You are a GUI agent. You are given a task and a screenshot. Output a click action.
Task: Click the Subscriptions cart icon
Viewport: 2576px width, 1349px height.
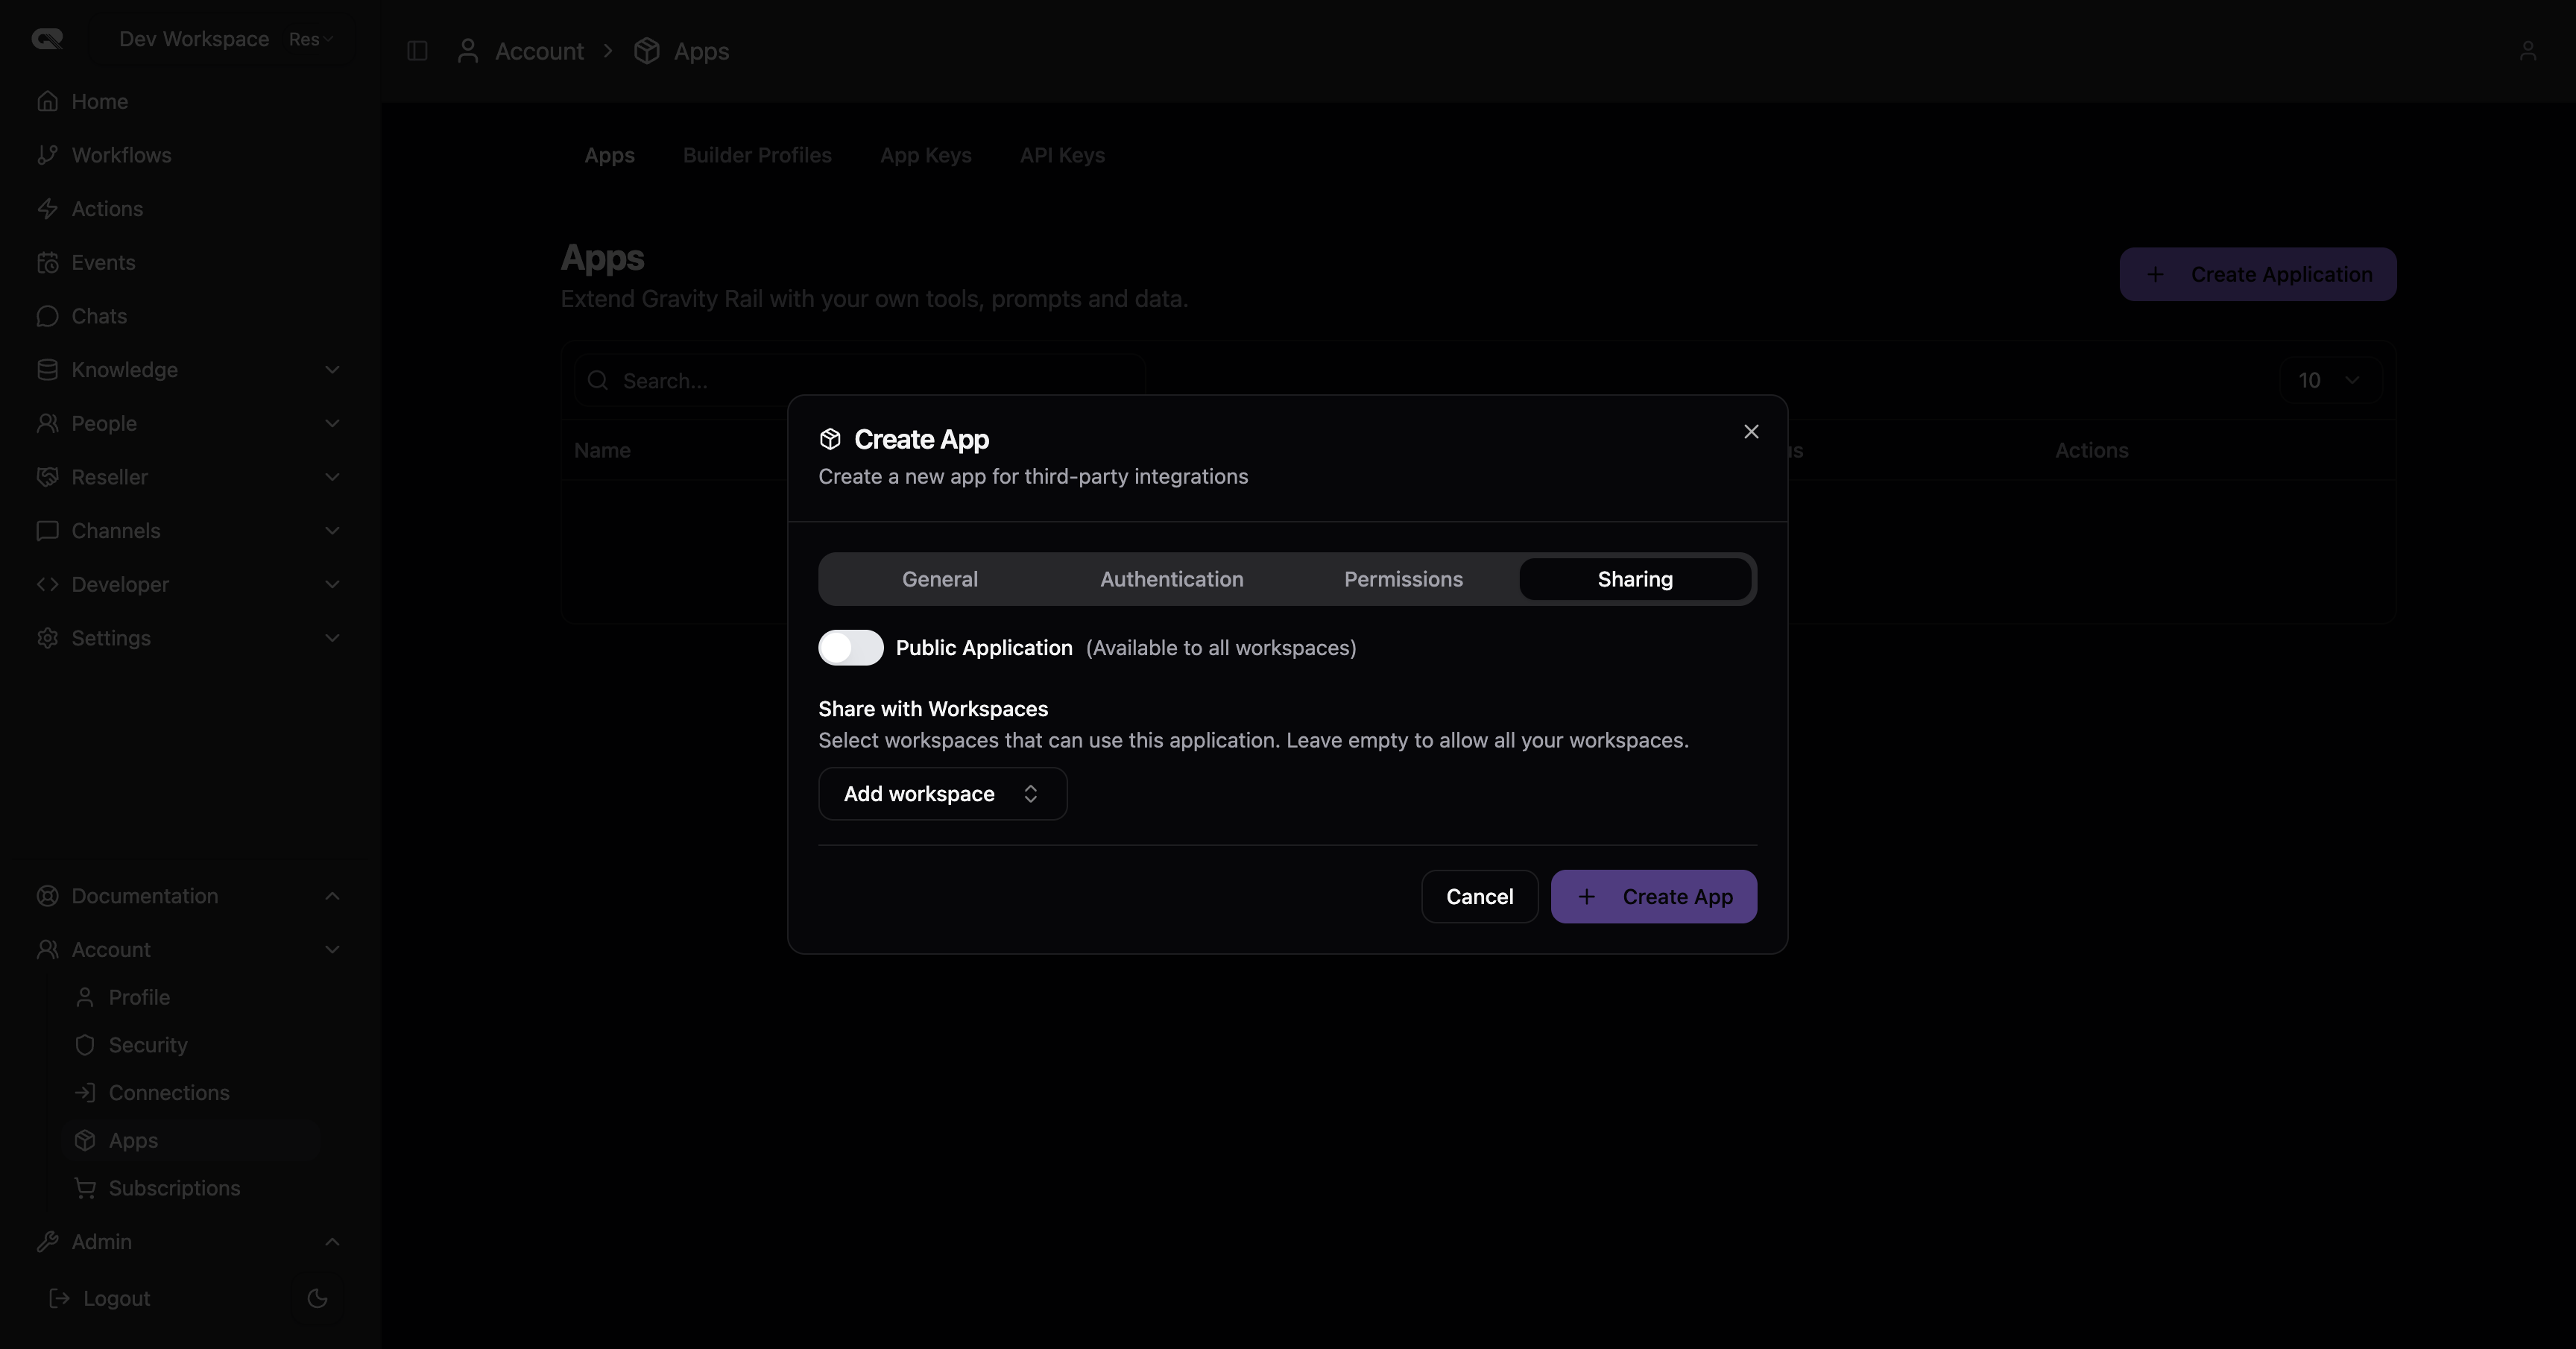(x=85, y=1188)
